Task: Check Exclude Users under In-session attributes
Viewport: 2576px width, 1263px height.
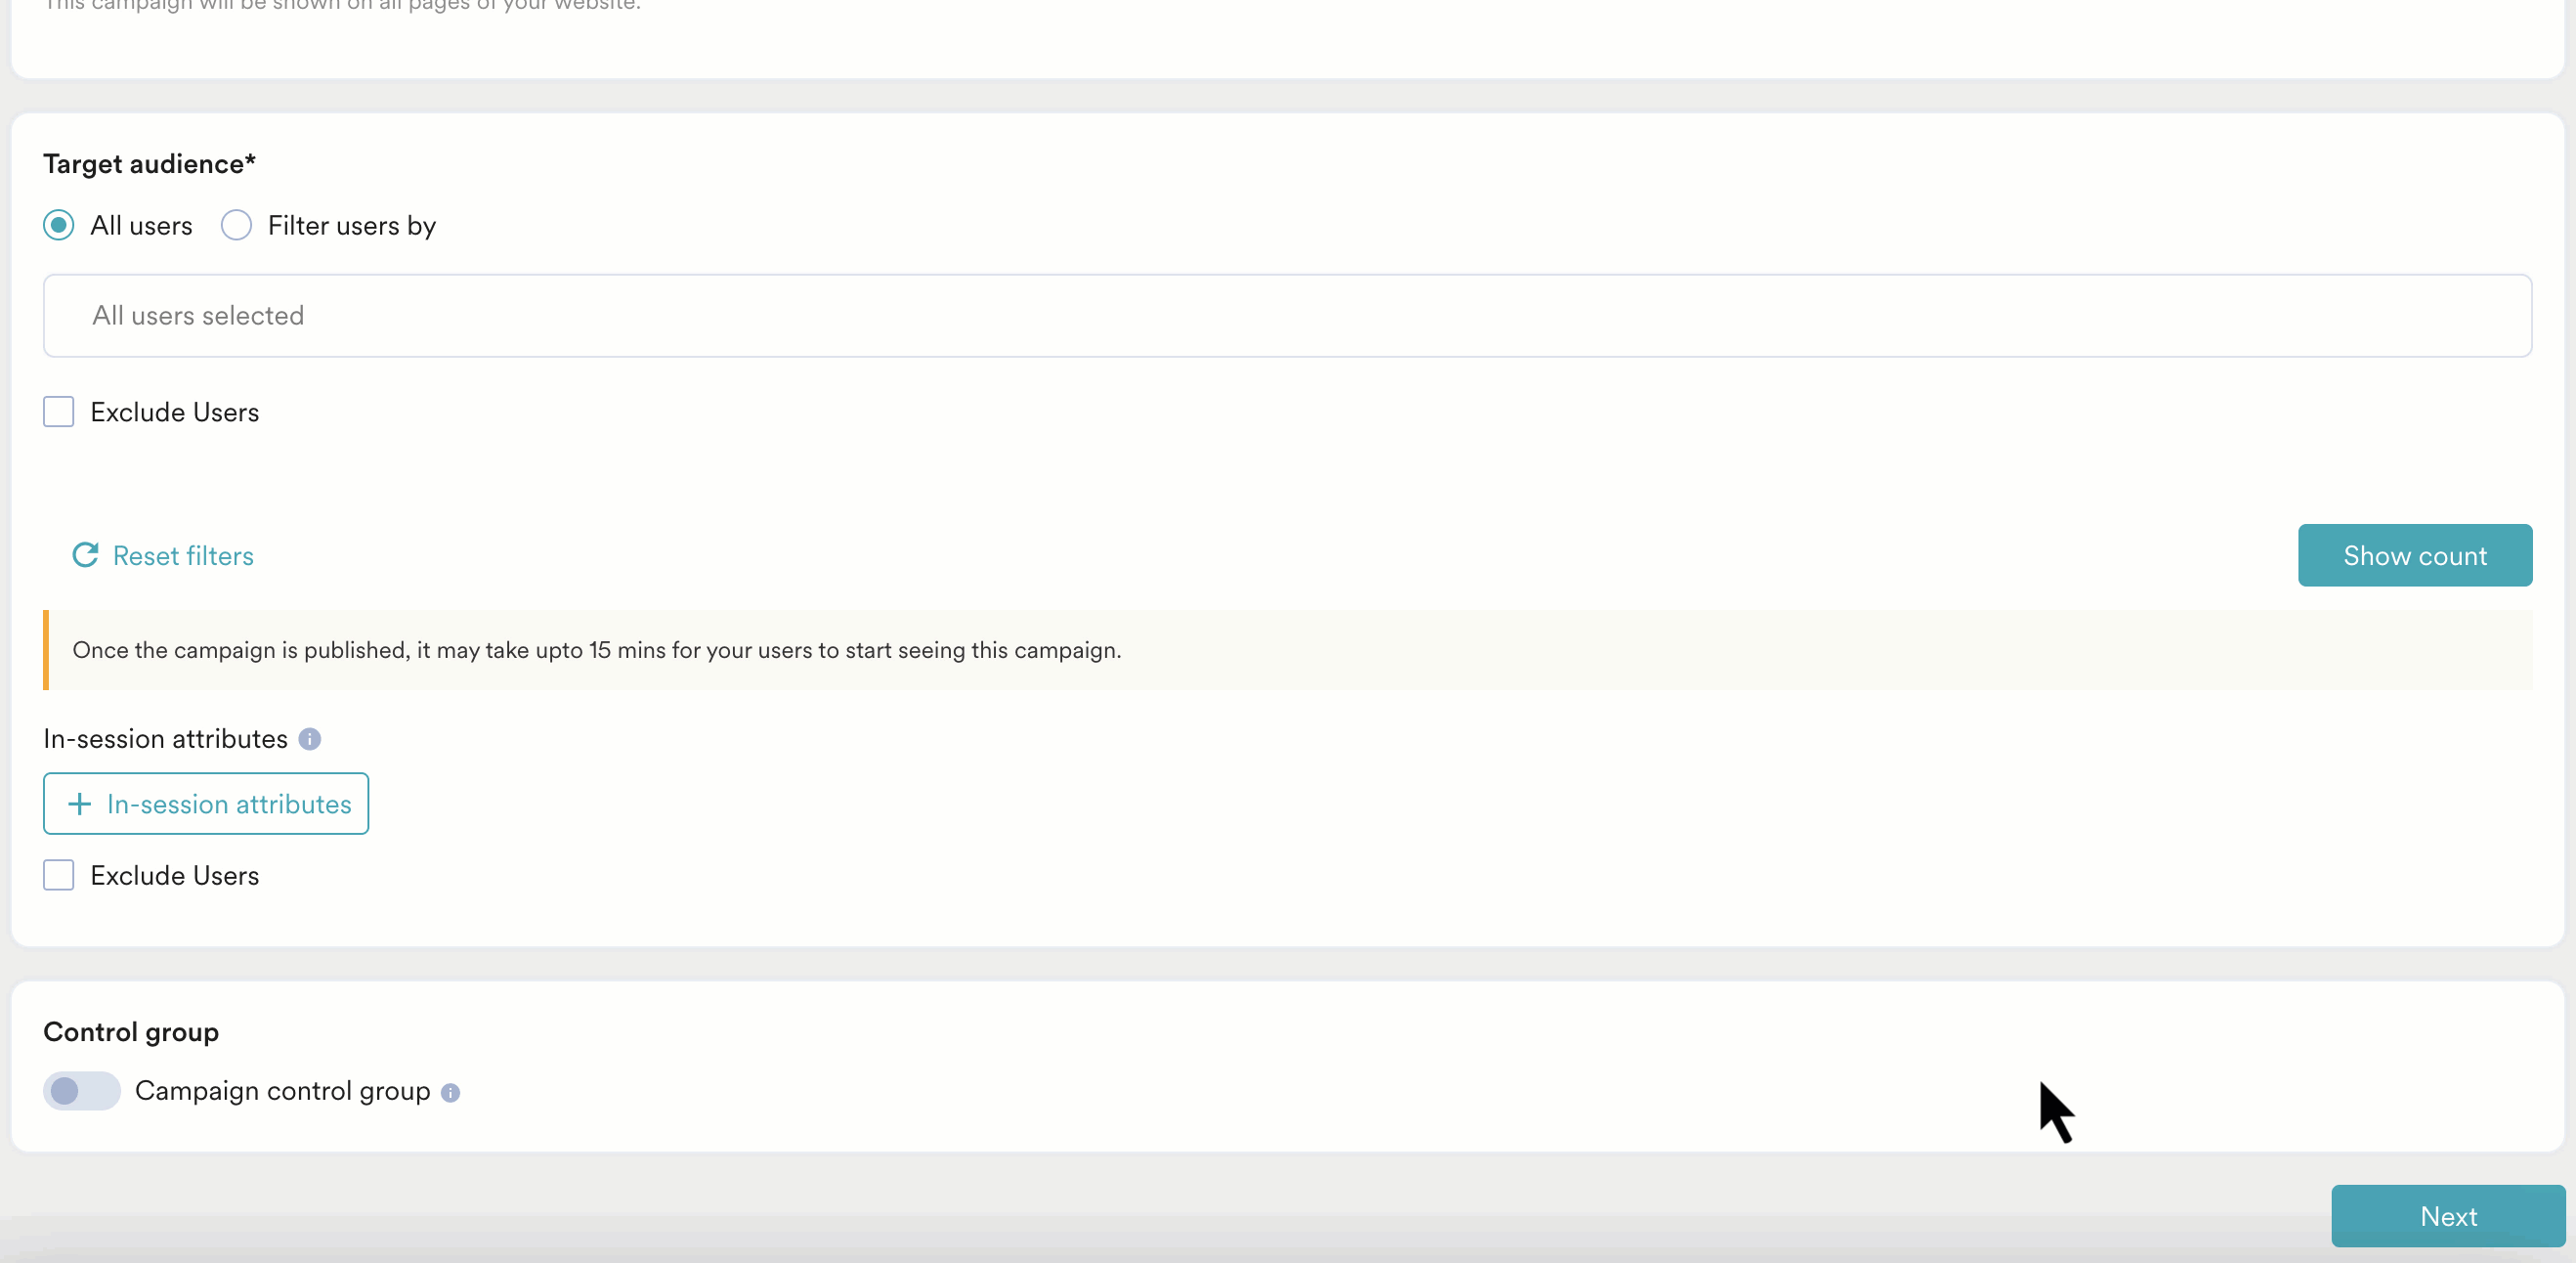Action: tap(59, 875)
